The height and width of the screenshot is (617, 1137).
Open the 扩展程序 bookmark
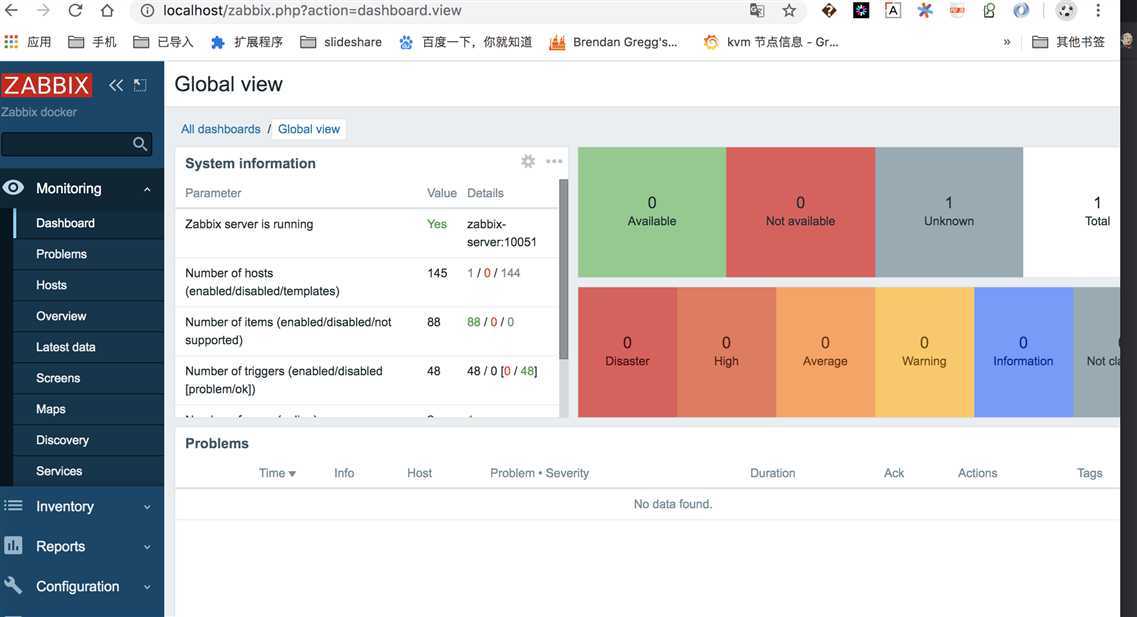(x=247, y=42)
